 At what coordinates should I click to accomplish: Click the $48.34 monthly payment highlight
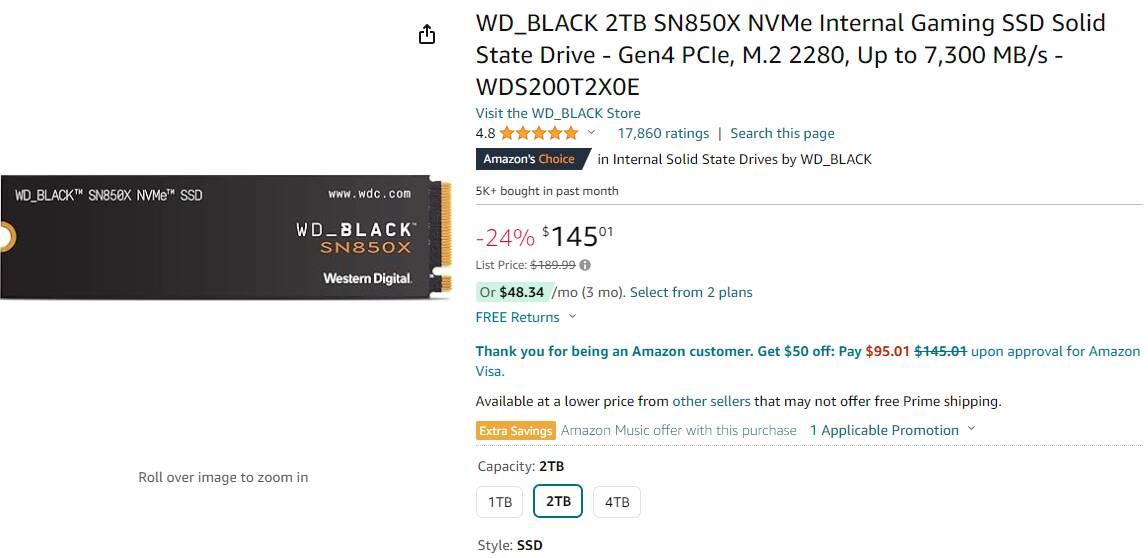[512, 292]
